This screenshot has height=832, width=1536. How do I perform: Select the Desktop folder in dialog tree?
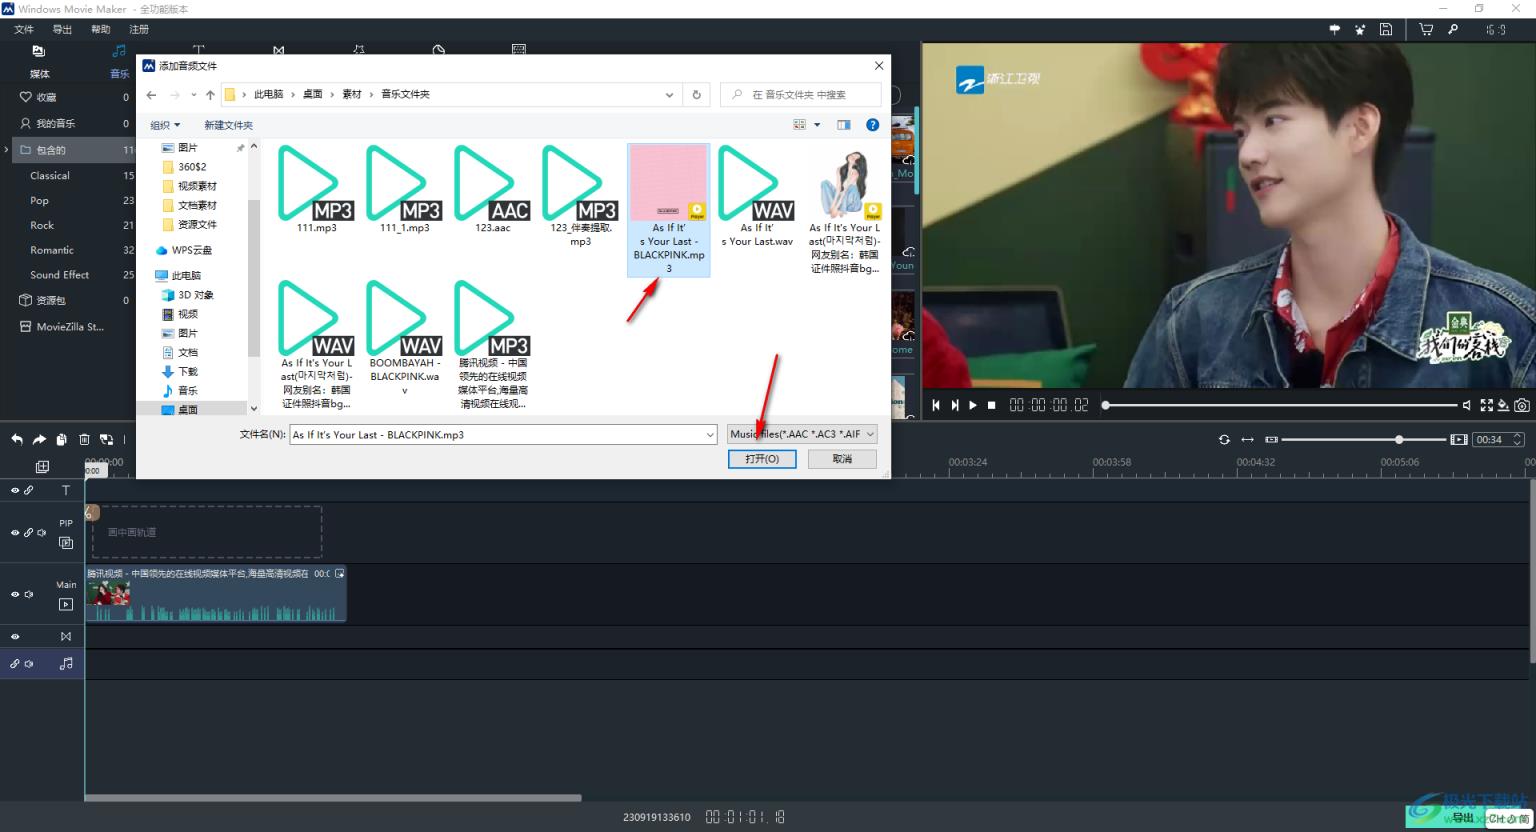188,410
